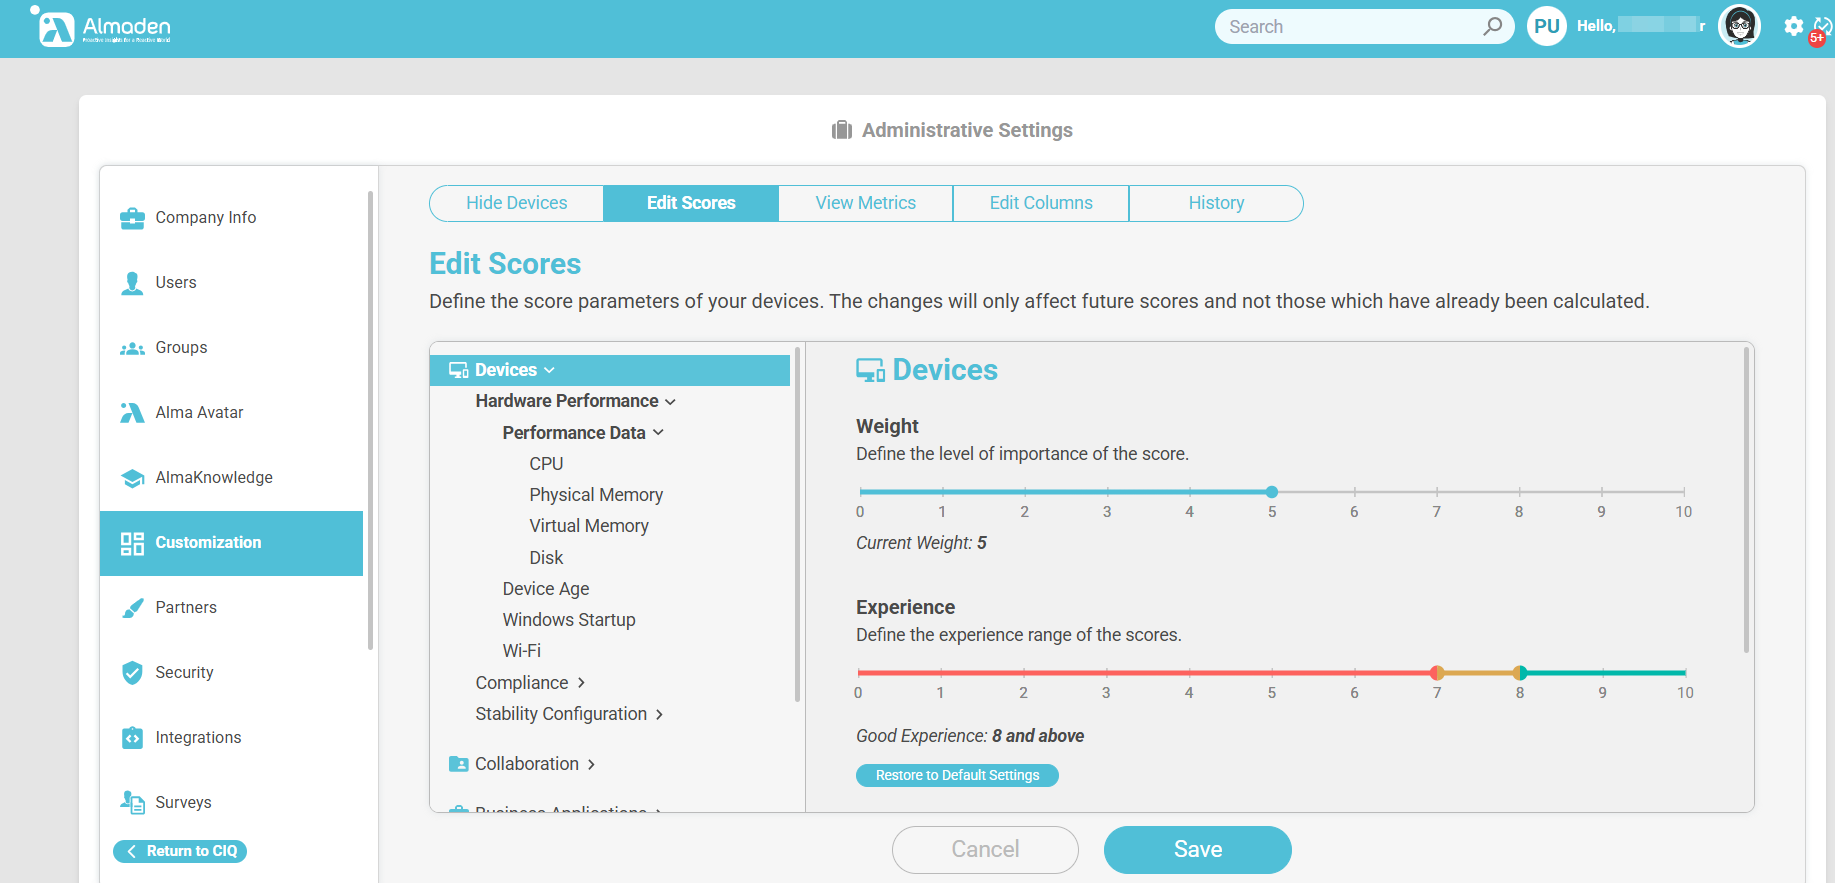The image size is (1835, 883).
Task: Click Restore to Default Settings
Action: [x=957, y=775]
